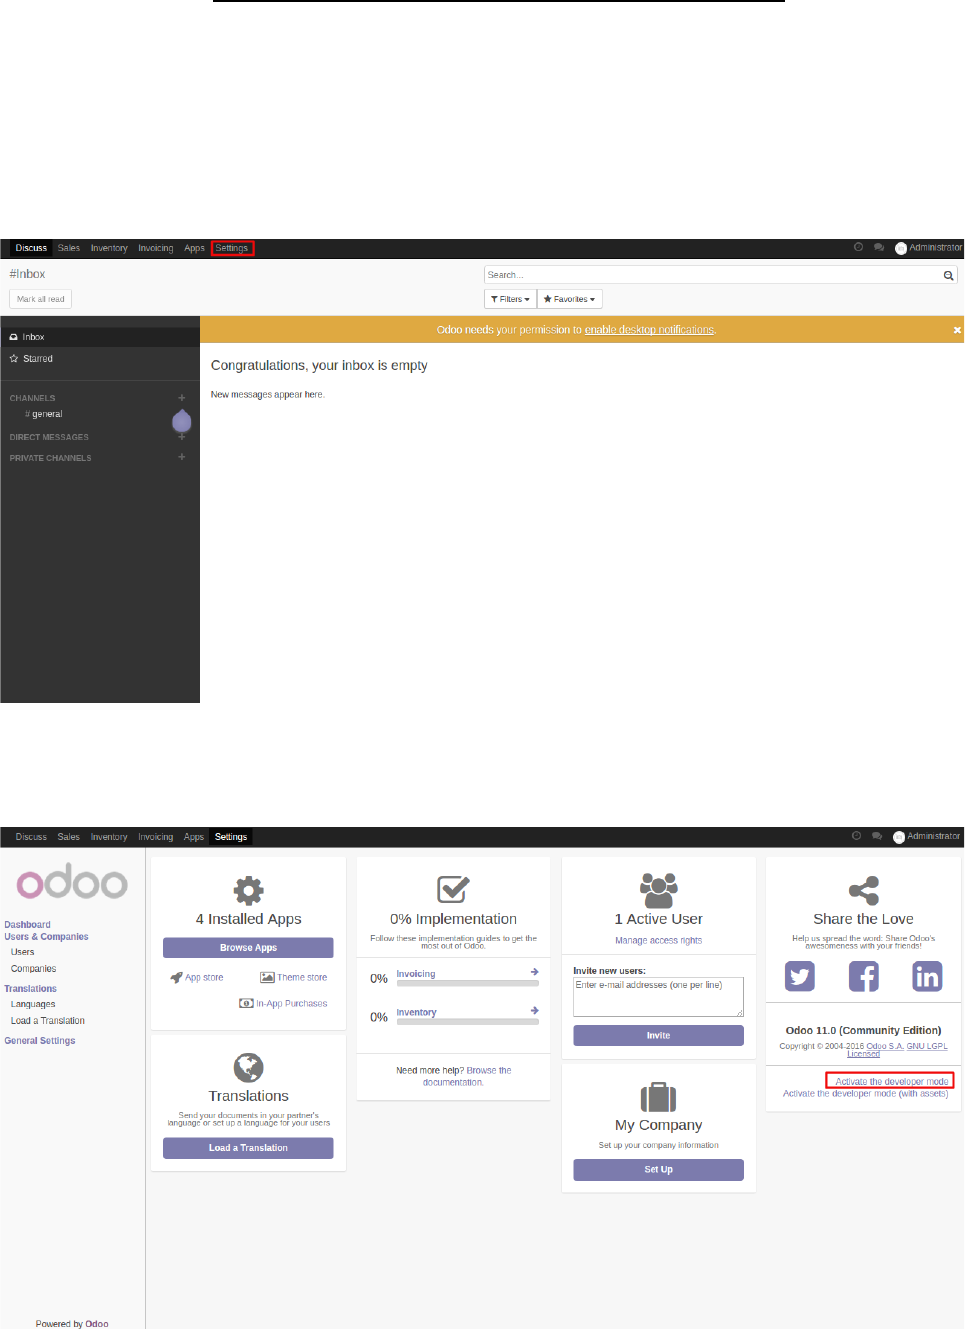
Task: Open Administrator user menu in Settings window
Action: click(x=927, y=837)
